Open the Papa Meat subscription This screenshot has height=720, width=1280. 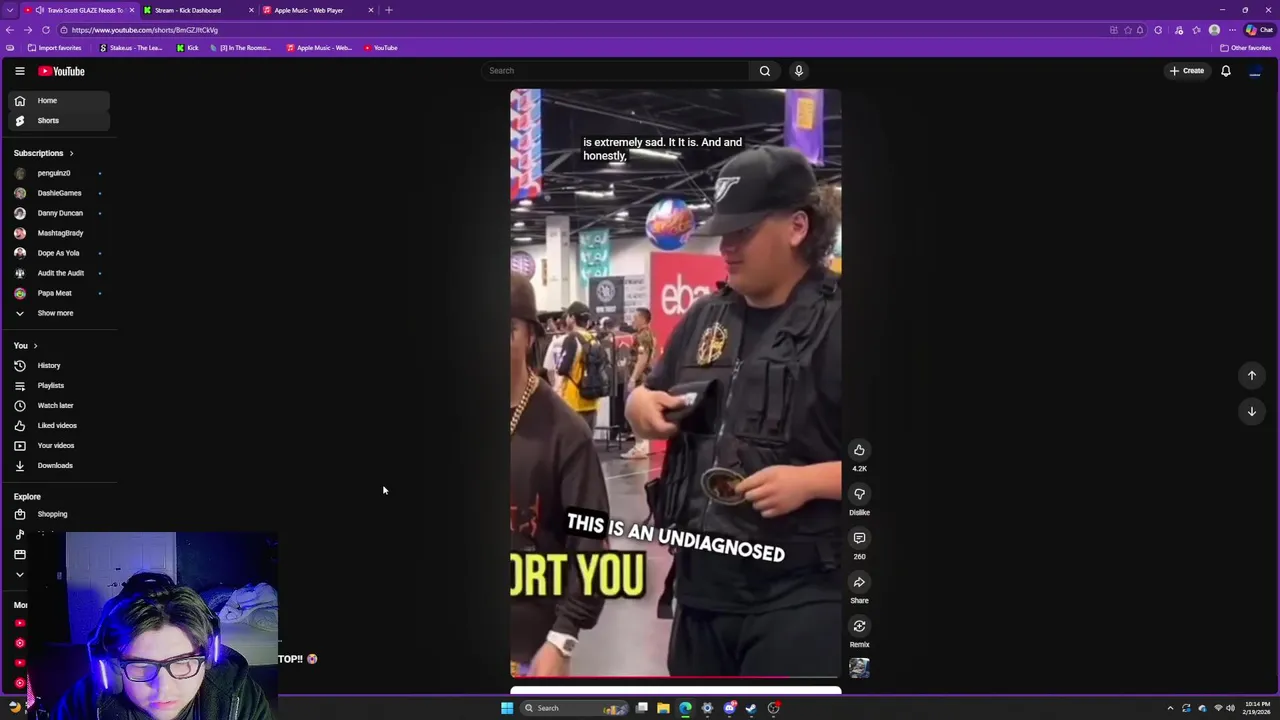point(59,293)
